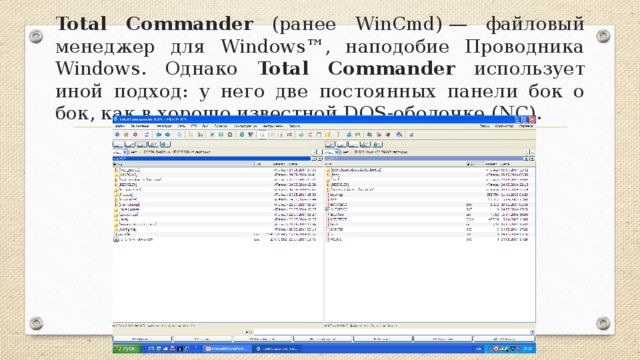Click into the command line input field
Screen dimensions: 640x360
(x=392, y=332)
